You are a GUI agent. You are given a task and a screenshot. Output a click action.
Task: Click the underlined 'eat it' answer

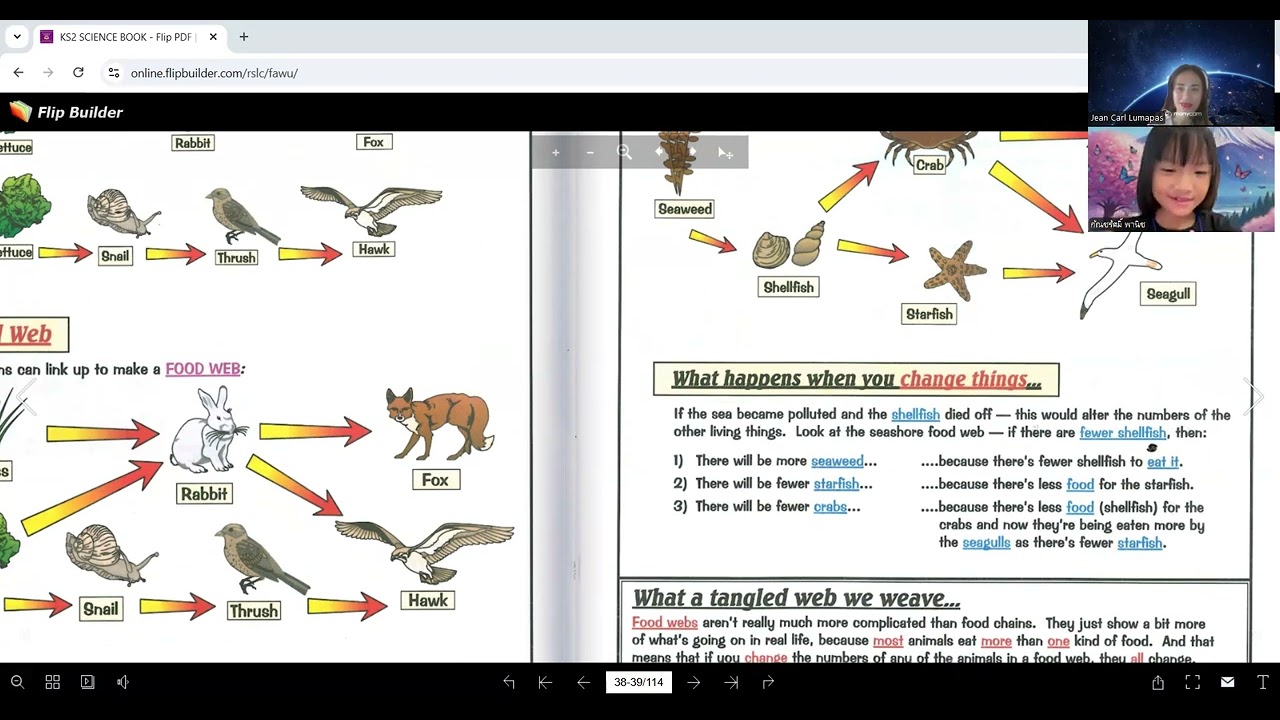[x=1163, y=462]
